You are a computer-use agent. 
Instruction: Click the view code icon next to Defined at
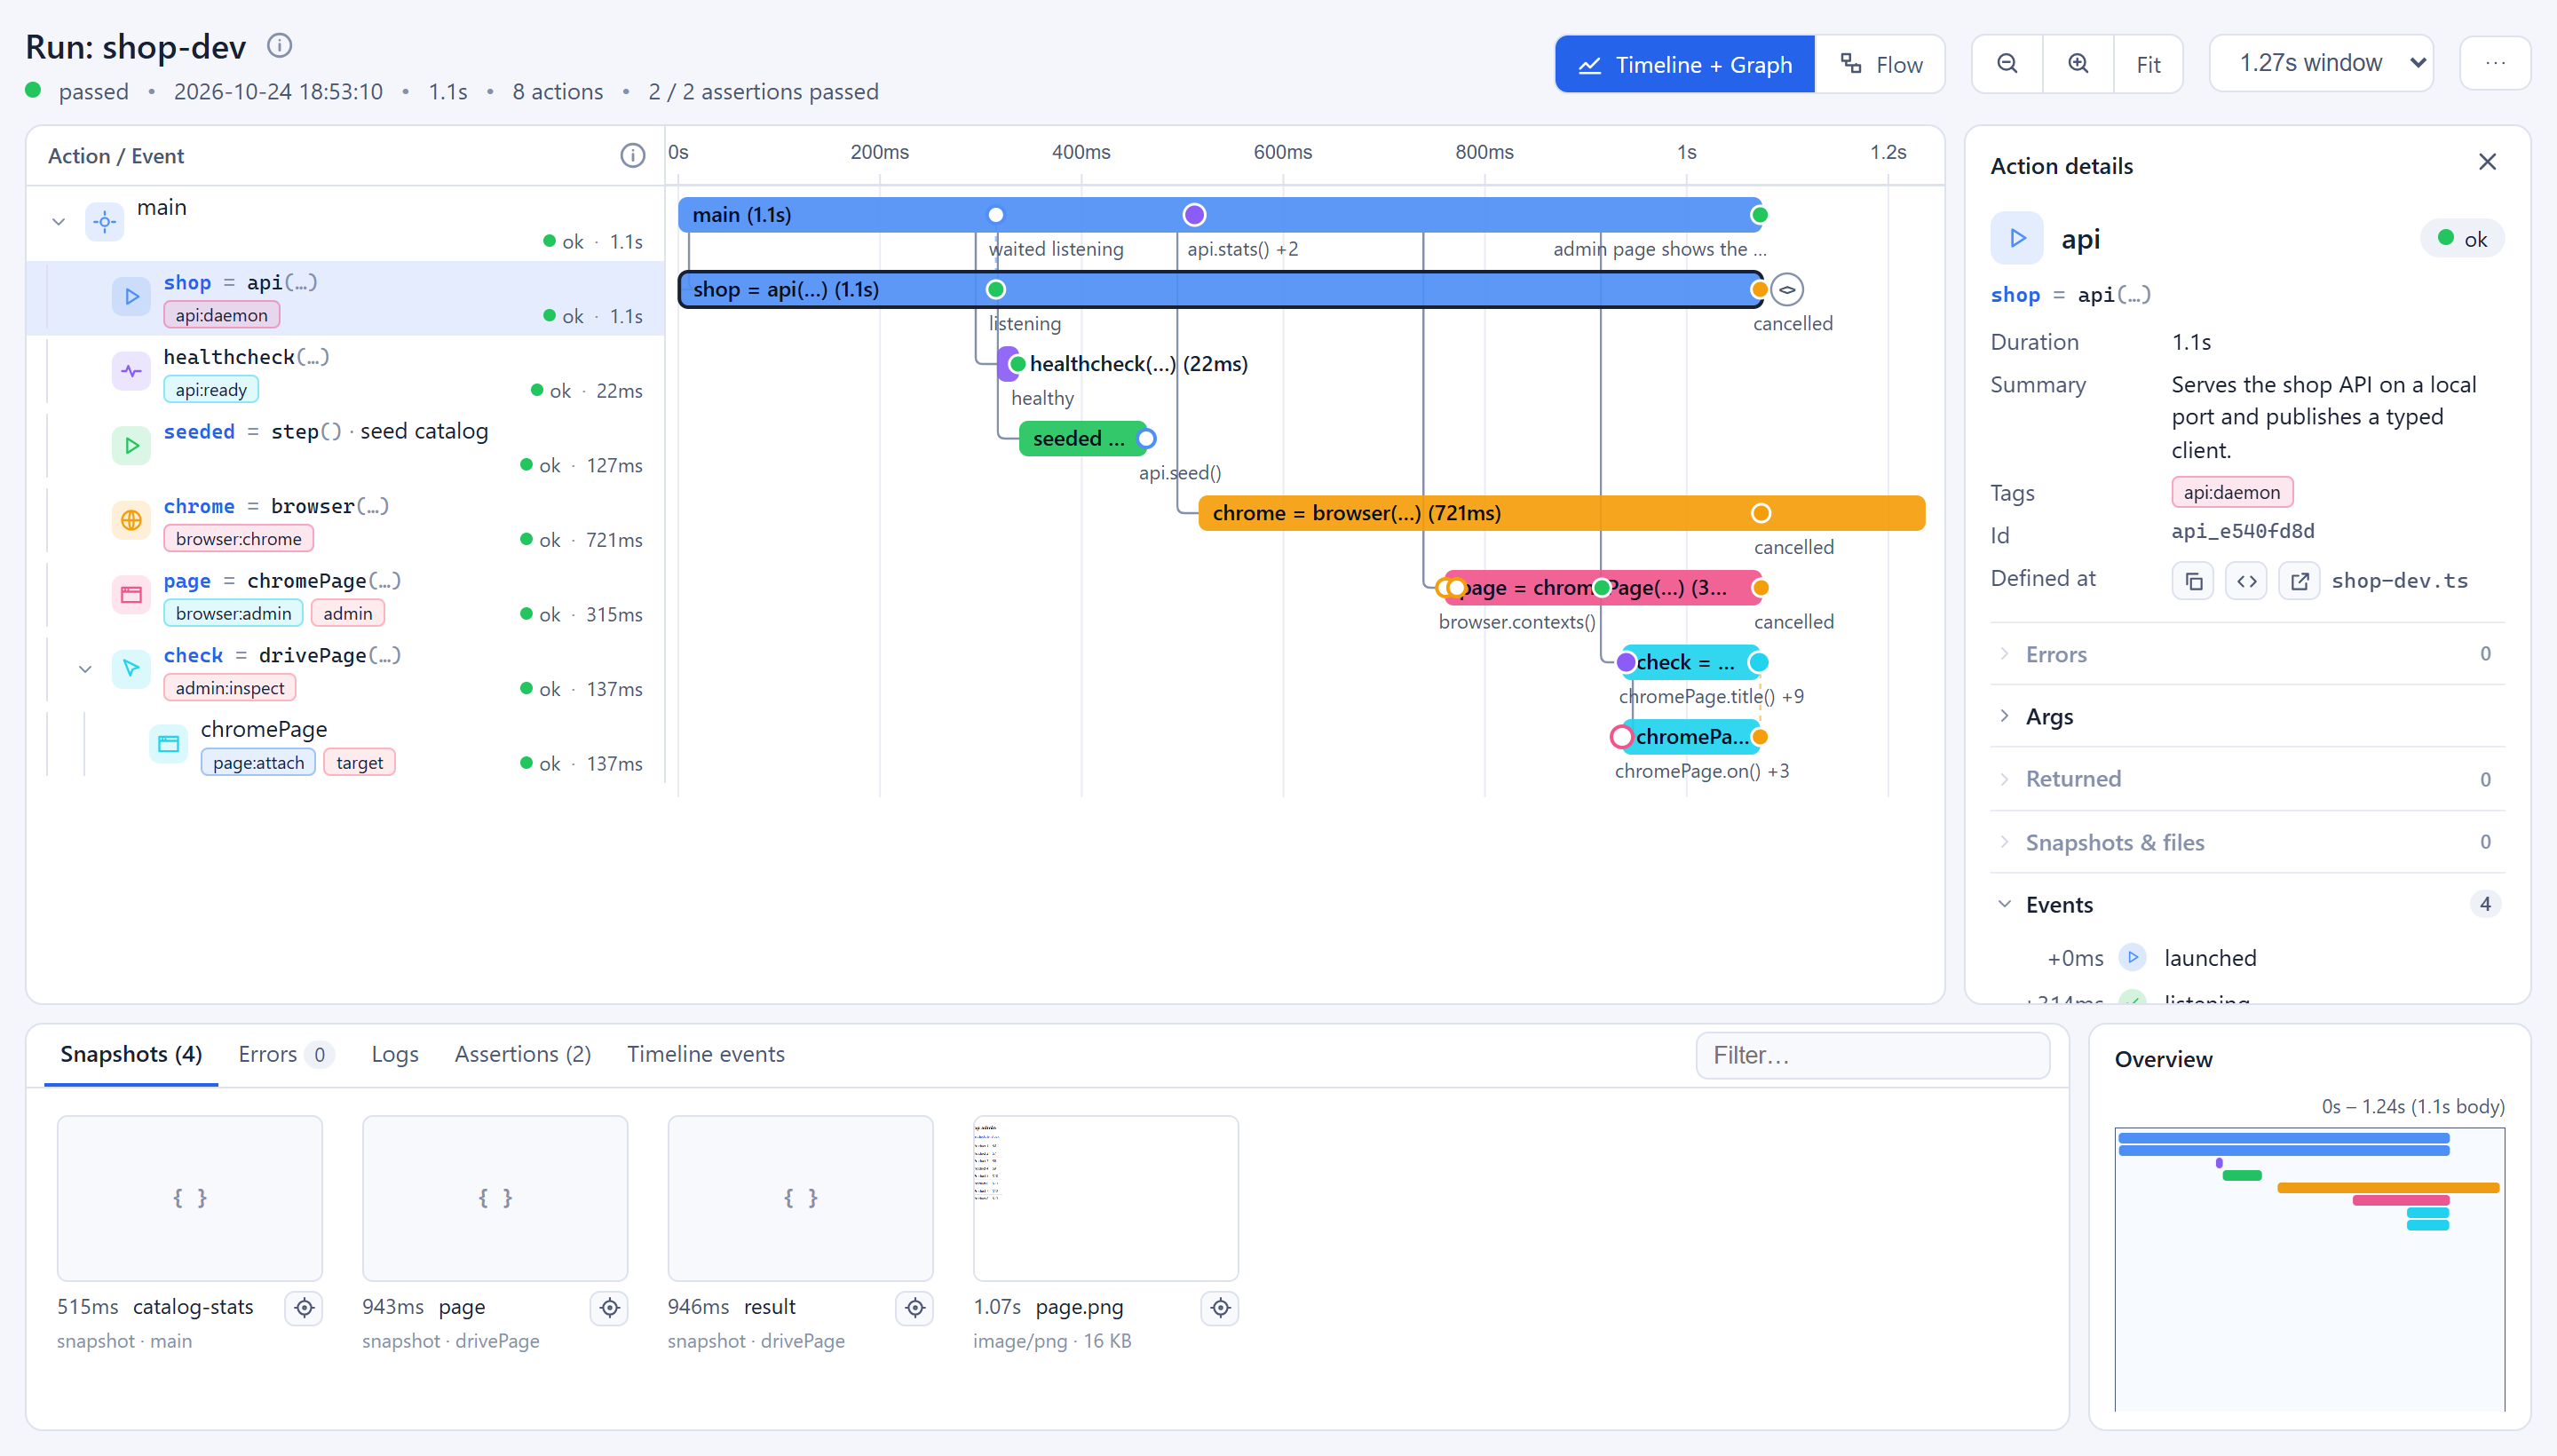click(x=2246, y=581)
